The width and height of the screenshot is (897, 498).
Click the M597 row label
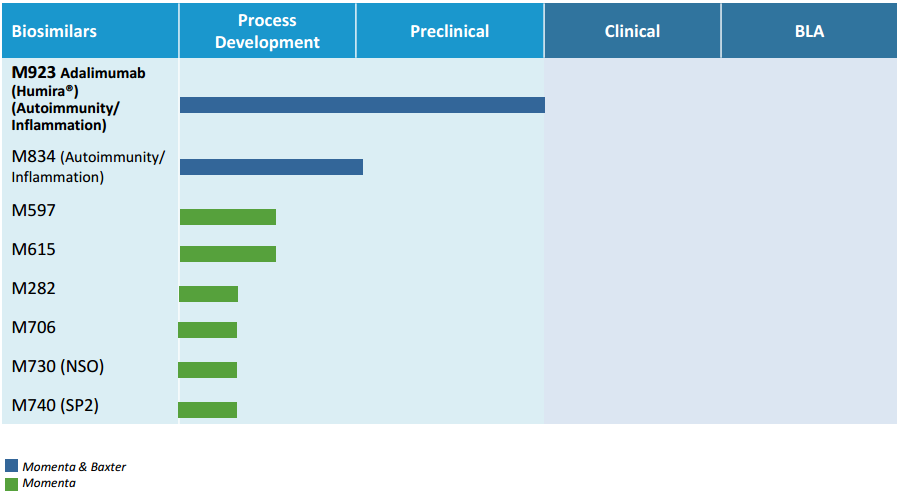coord(34,211)
